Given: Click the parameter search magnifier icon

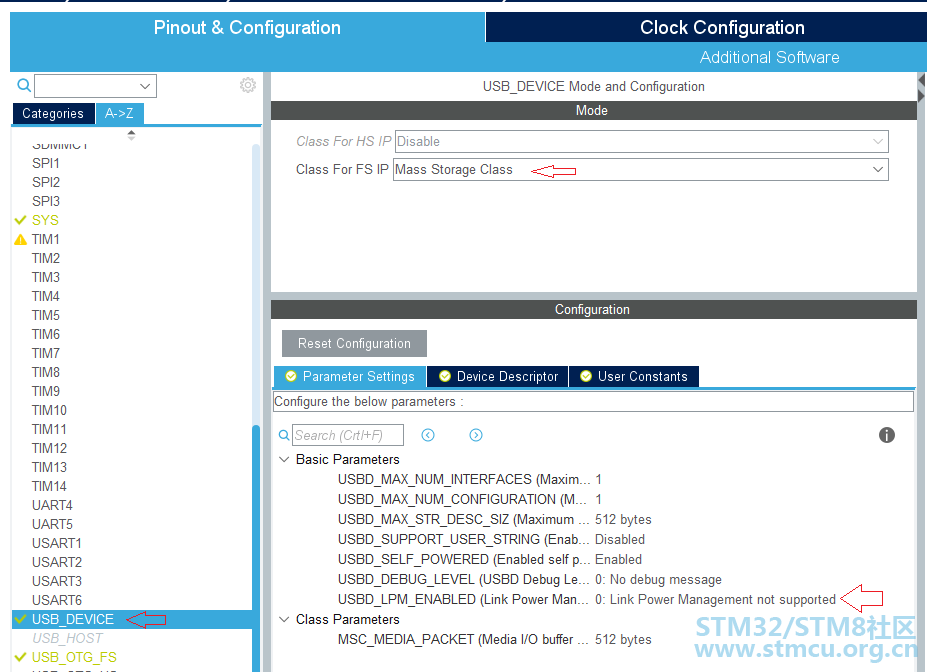Looking at the screenshot, I should [284, 435].
